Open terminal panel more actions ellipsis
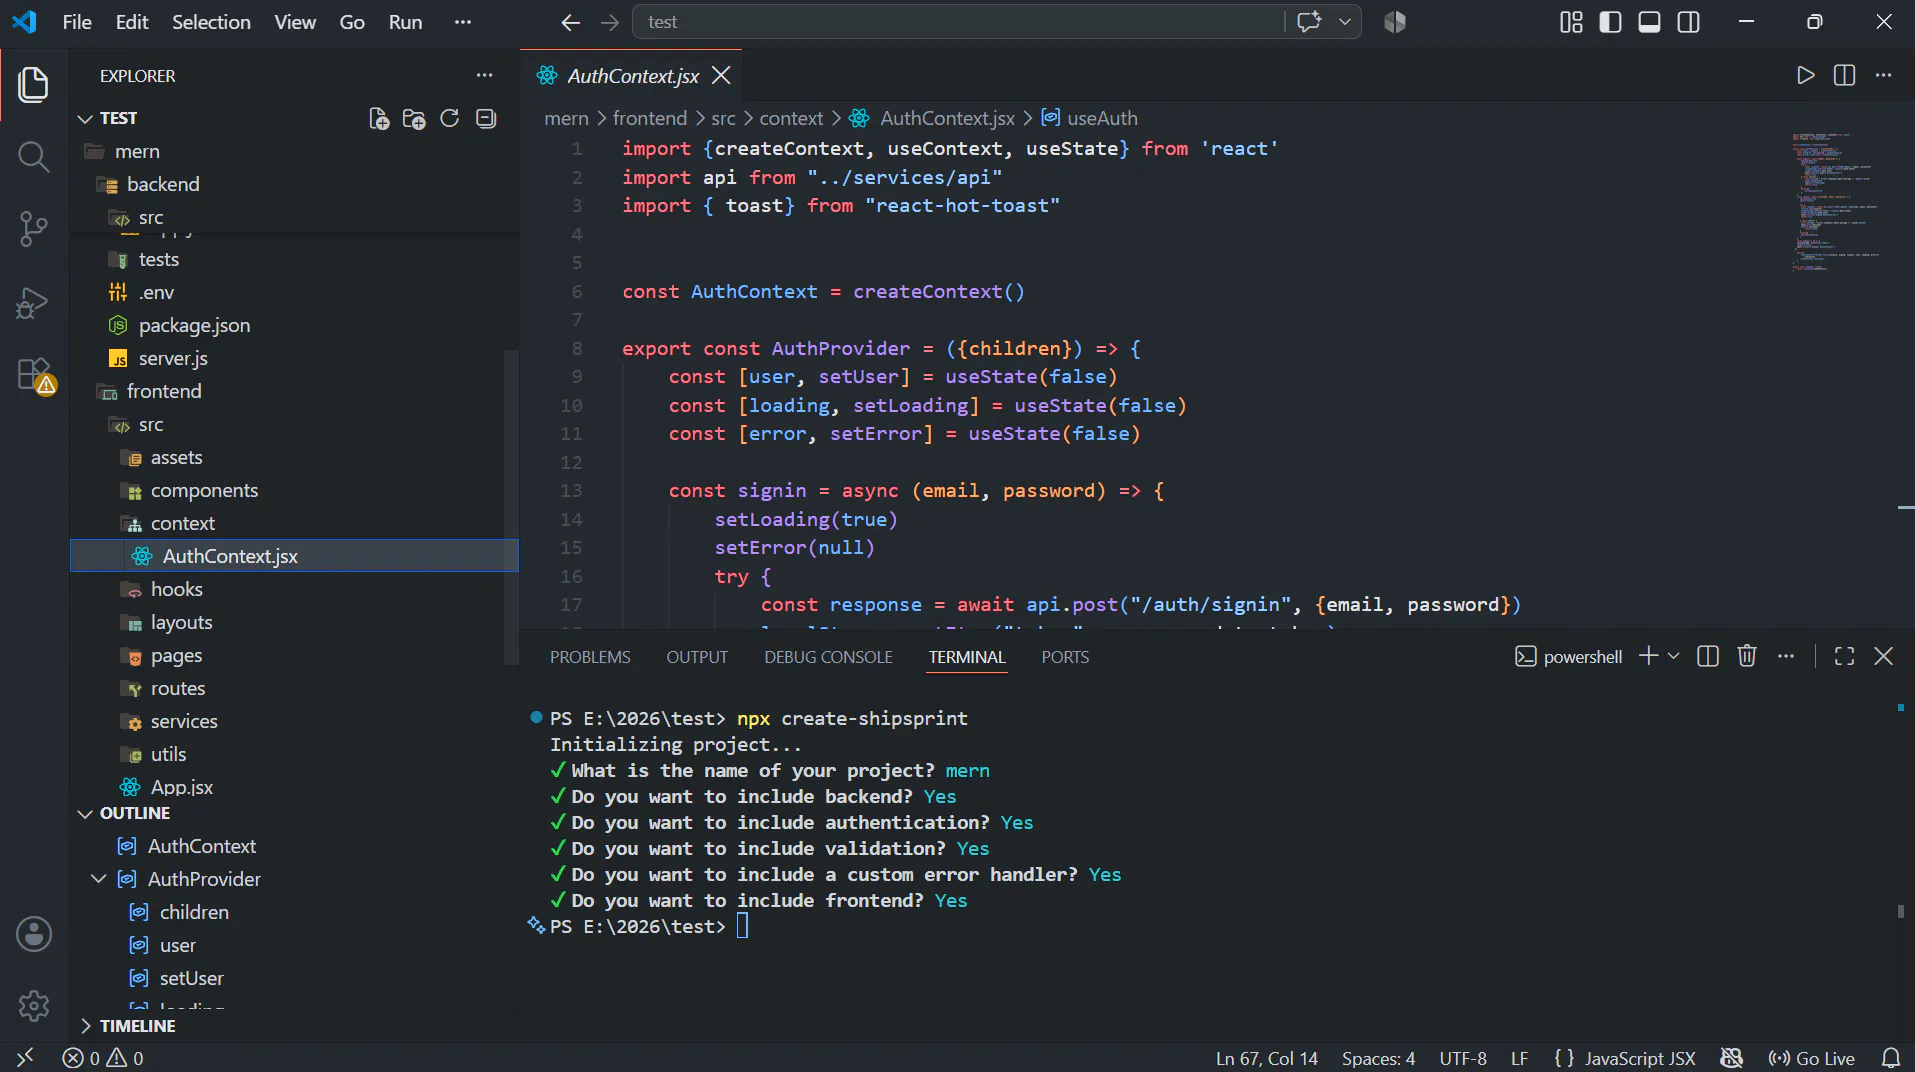The width and height of the screenshot is (1915, 1072). point(1786,656)
